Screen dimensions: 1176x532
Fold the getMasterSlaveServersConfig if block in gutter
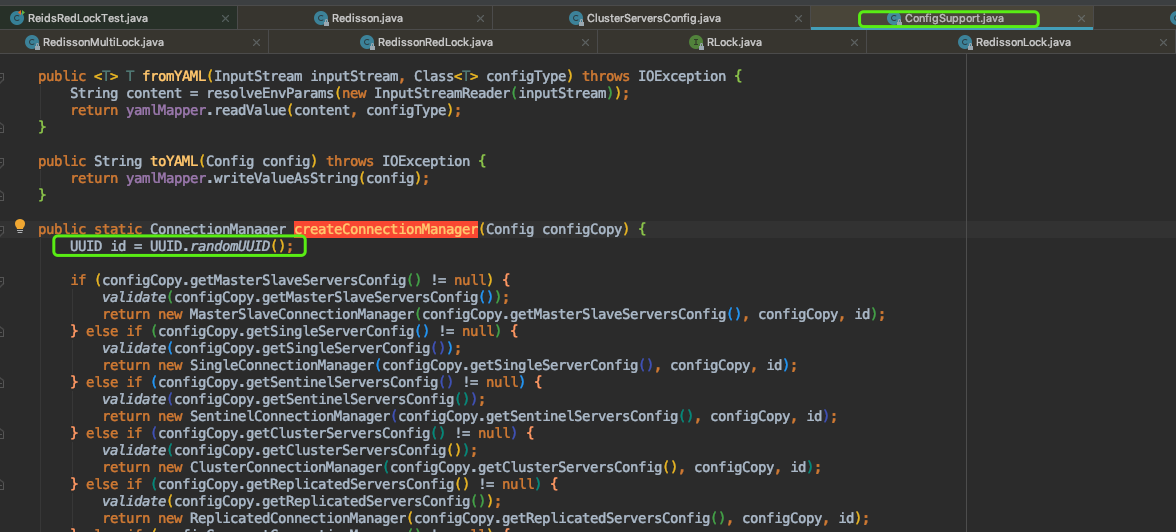[x=4, y=280]
